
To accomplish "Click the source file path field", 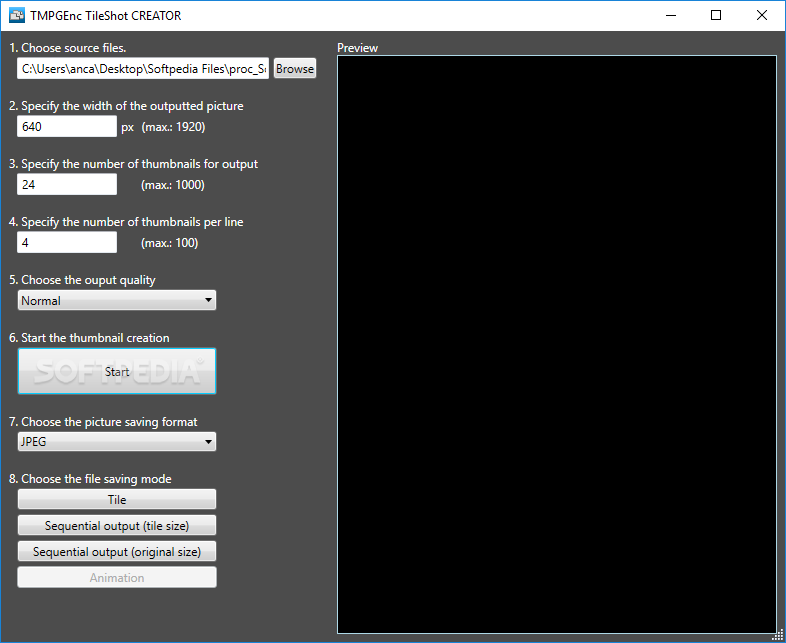I will coord(143,69).
